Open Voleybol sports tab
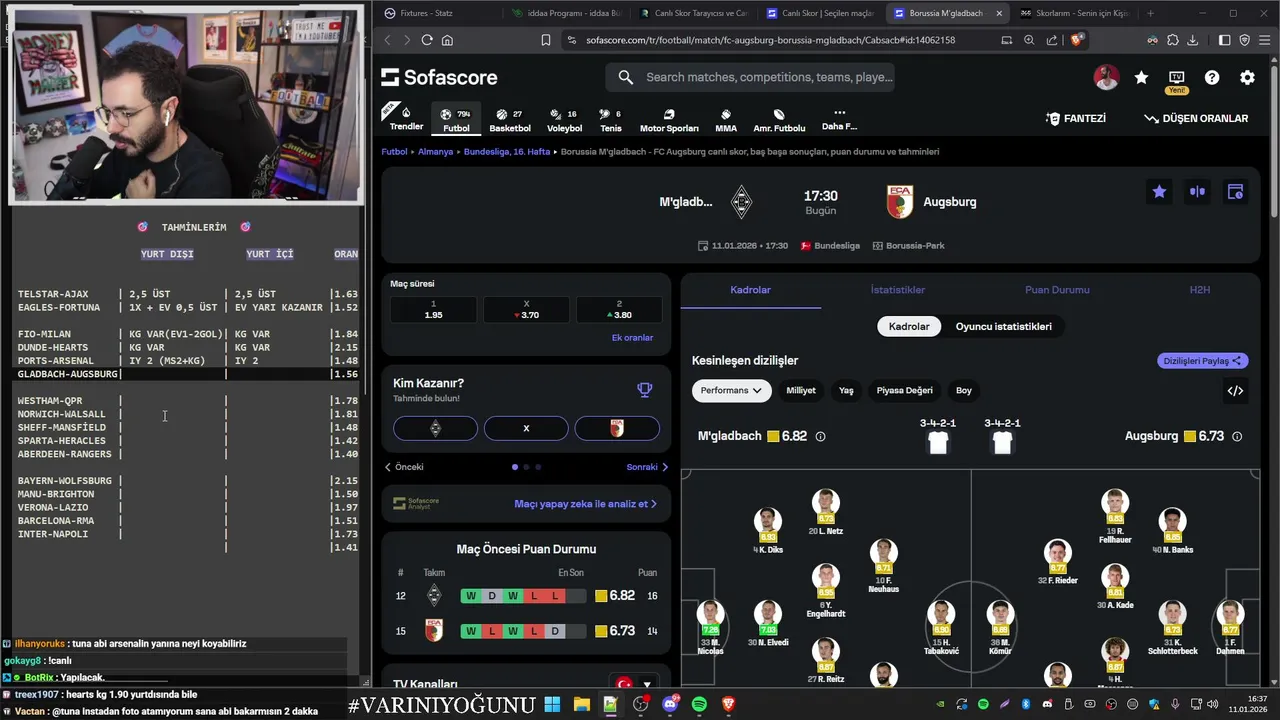 [x=564, y=119]
